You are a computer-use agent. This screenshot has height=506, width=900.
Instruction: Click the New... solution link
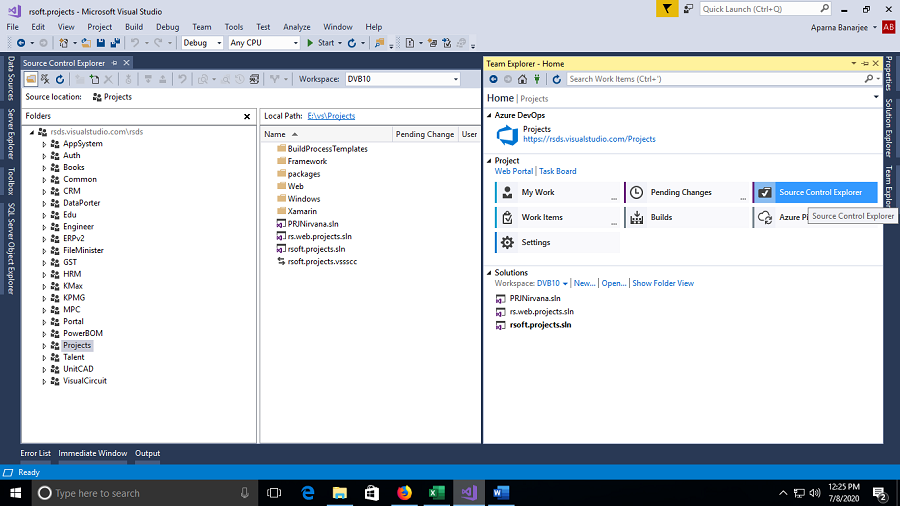584,283
